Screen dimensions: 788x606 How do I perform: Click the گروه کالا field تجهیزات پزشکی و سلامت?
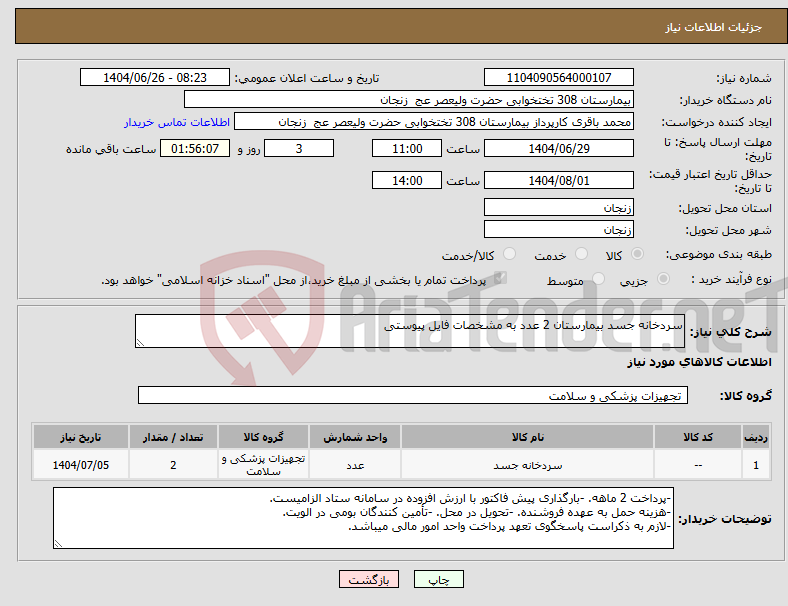coord(413,395)
